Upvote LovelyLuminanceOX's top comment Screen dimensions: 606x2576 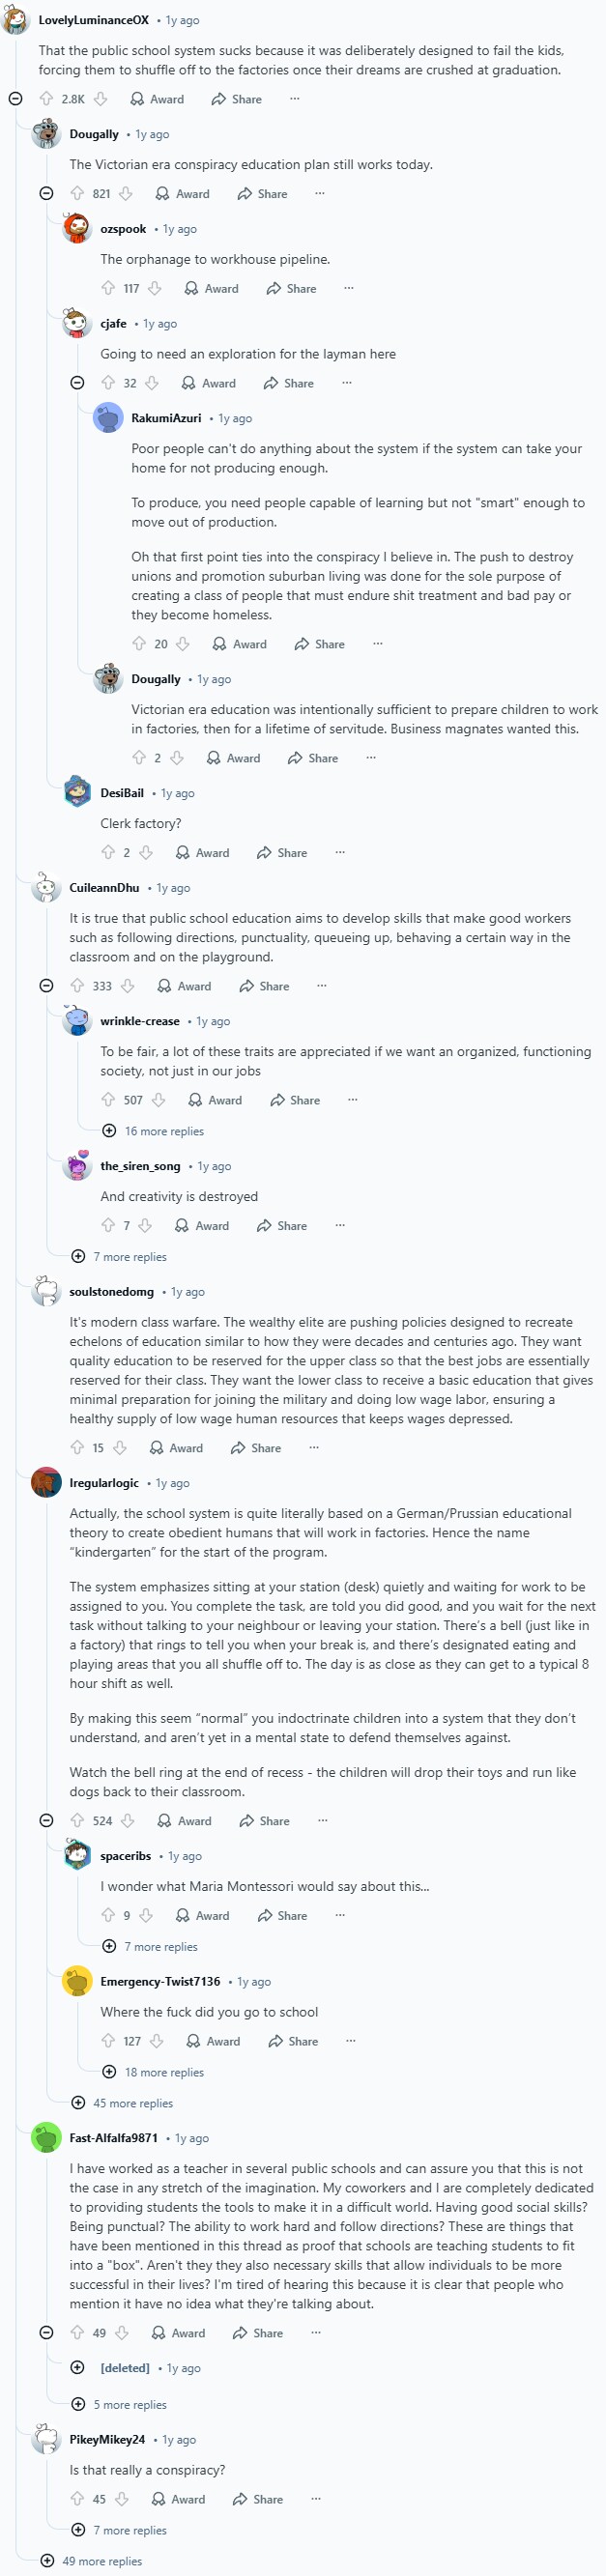pos(47,98)
